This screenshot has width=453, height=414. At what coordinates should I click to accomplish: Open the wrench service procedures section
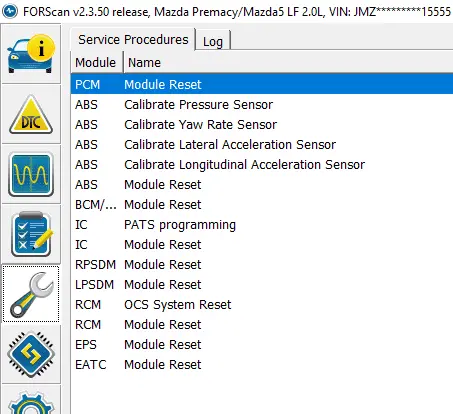point(31,294)
